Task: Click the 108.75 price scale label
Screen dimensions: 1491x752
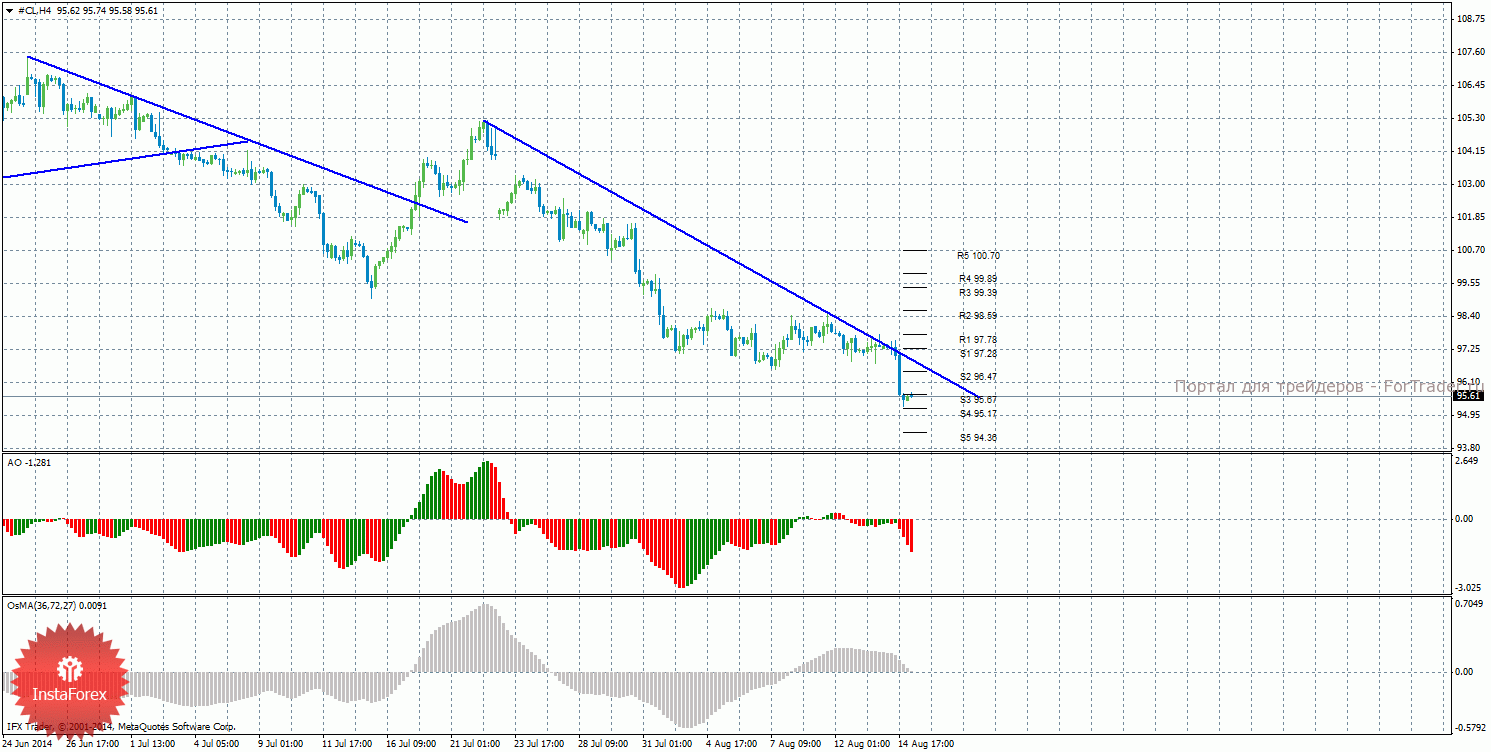Action: (1468, 19)
